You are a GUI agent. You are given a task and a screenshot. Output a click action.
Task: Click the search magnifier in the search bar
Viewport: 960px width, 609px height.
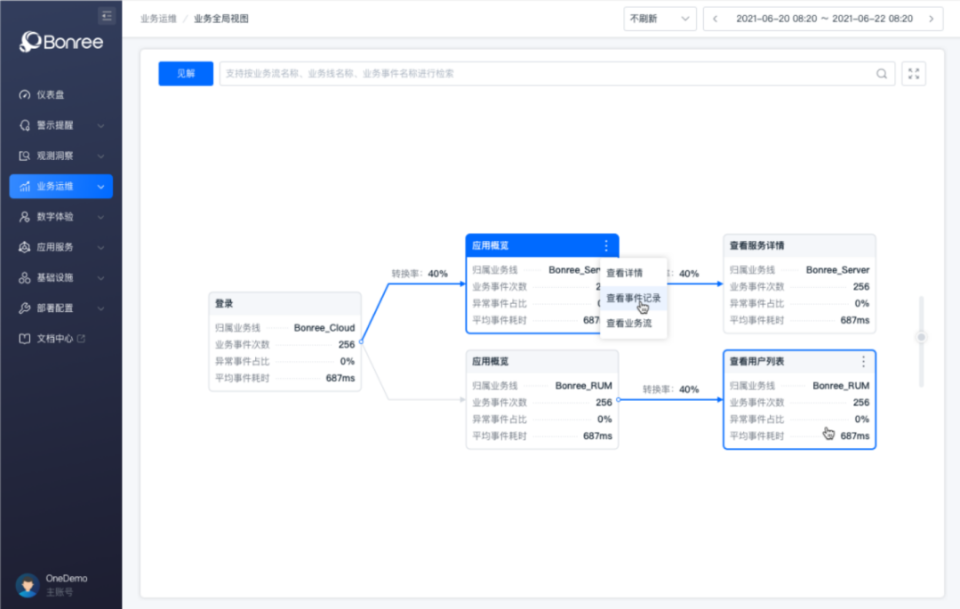click(880, 73)
